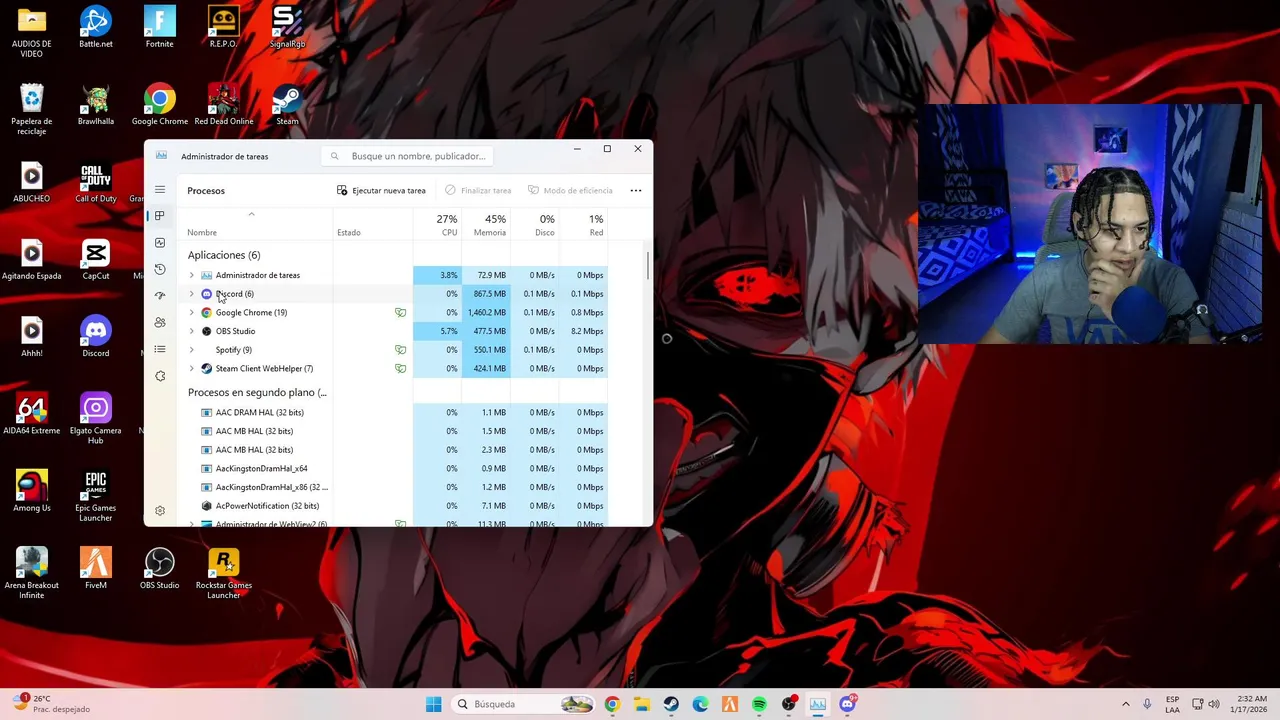1280x720 pixels.
Task: Click the ESP LAA language indicator
Action: (1172, 704)
